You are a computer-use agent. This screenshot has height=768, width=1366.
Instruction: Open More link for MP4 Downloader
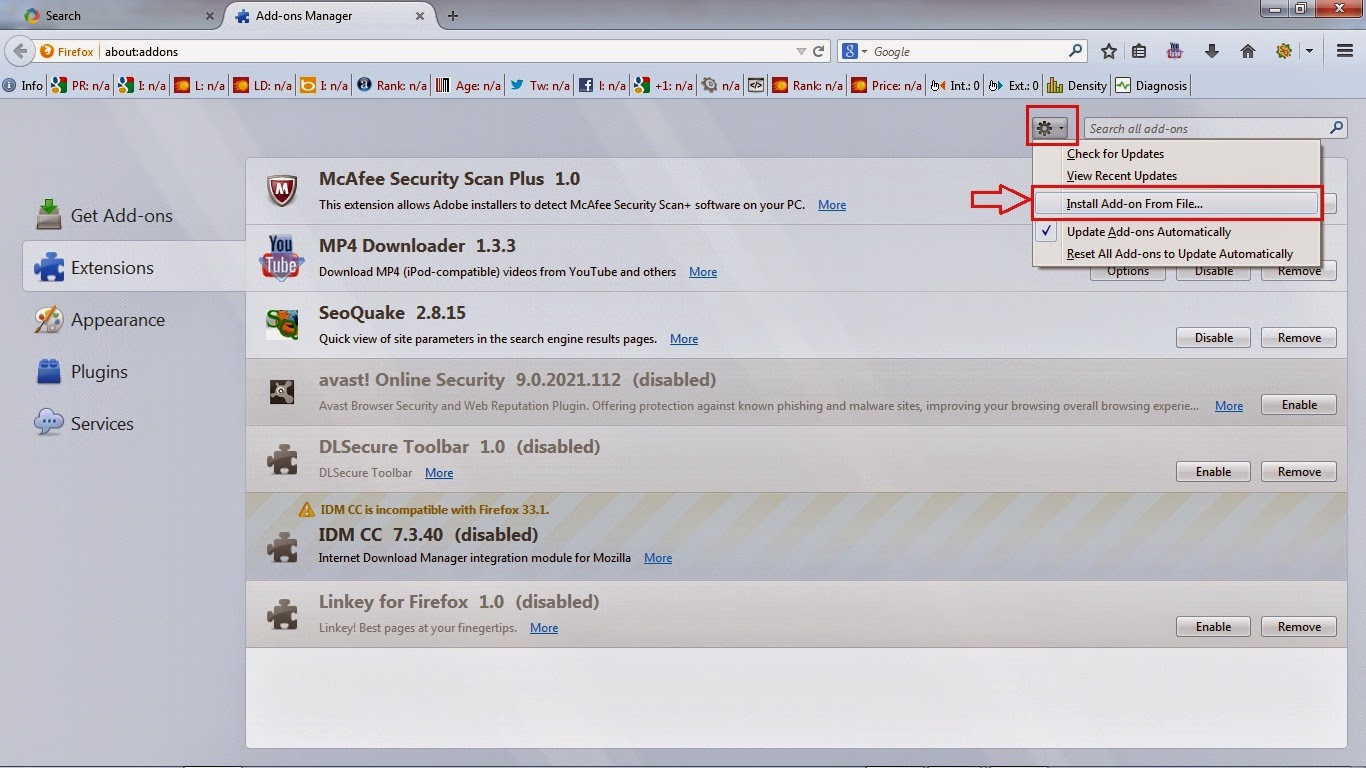[703, 272]
